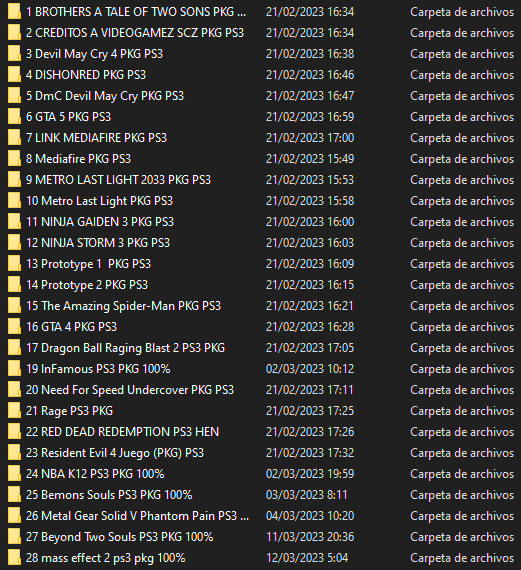Select the '6 GTA 5 PKG PS3' name
This screenshot has width=521, height=570.
[68, 117]
